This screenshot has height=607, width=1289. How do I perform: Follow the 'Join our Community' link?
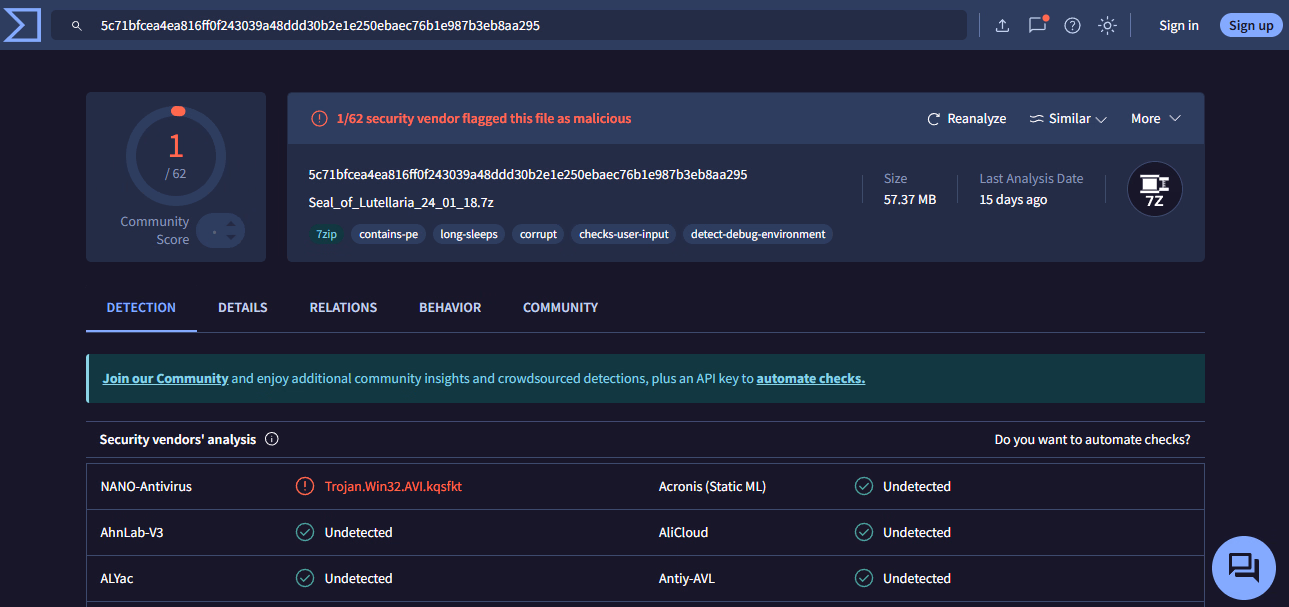(x=166, y=379)
